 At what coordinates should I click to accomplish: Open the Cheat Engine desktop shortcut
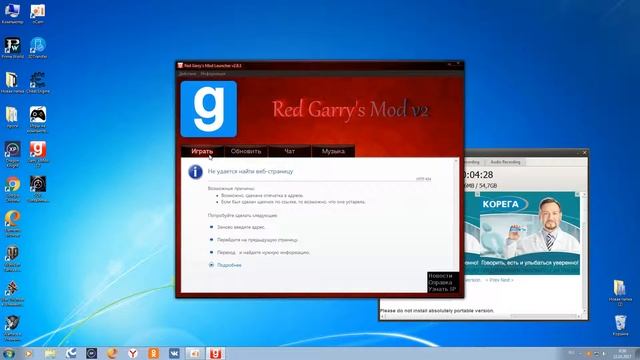[x=38, y=82]
